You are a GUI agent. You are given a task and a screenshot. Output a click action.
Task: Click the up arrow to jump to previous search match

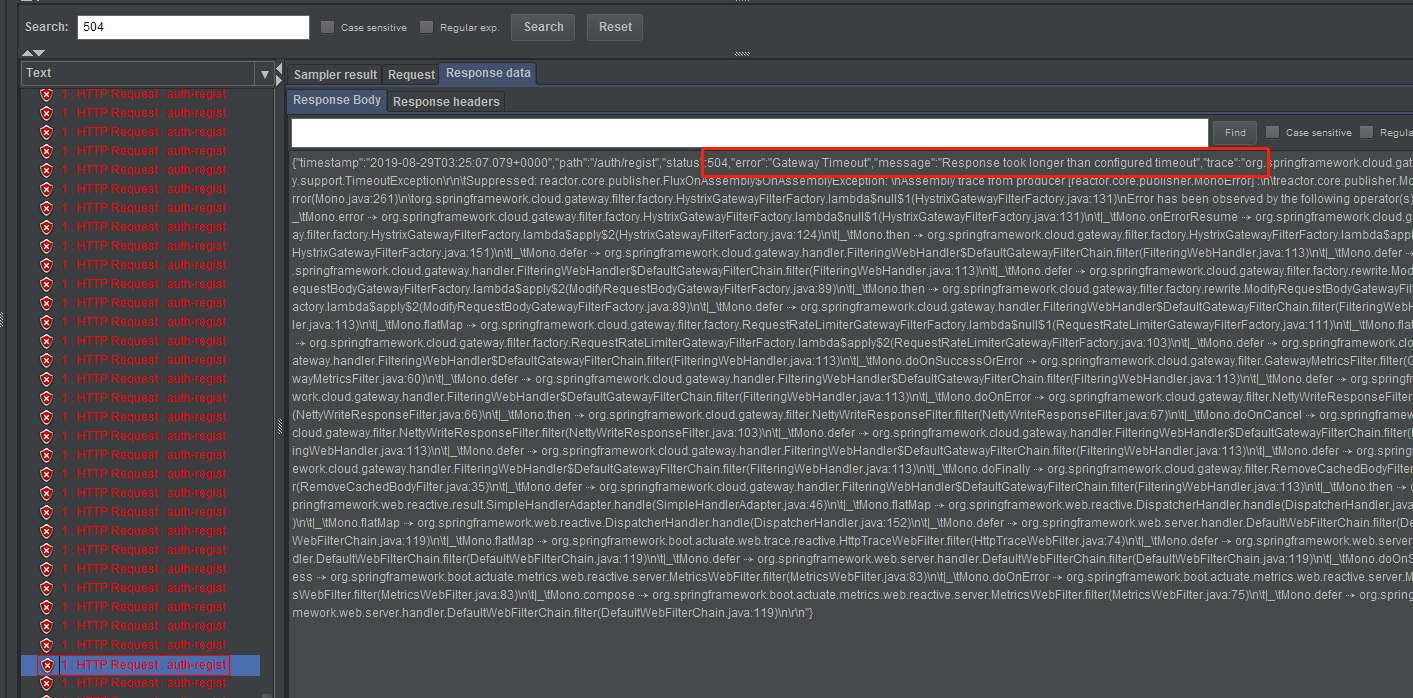pos(27,53)
